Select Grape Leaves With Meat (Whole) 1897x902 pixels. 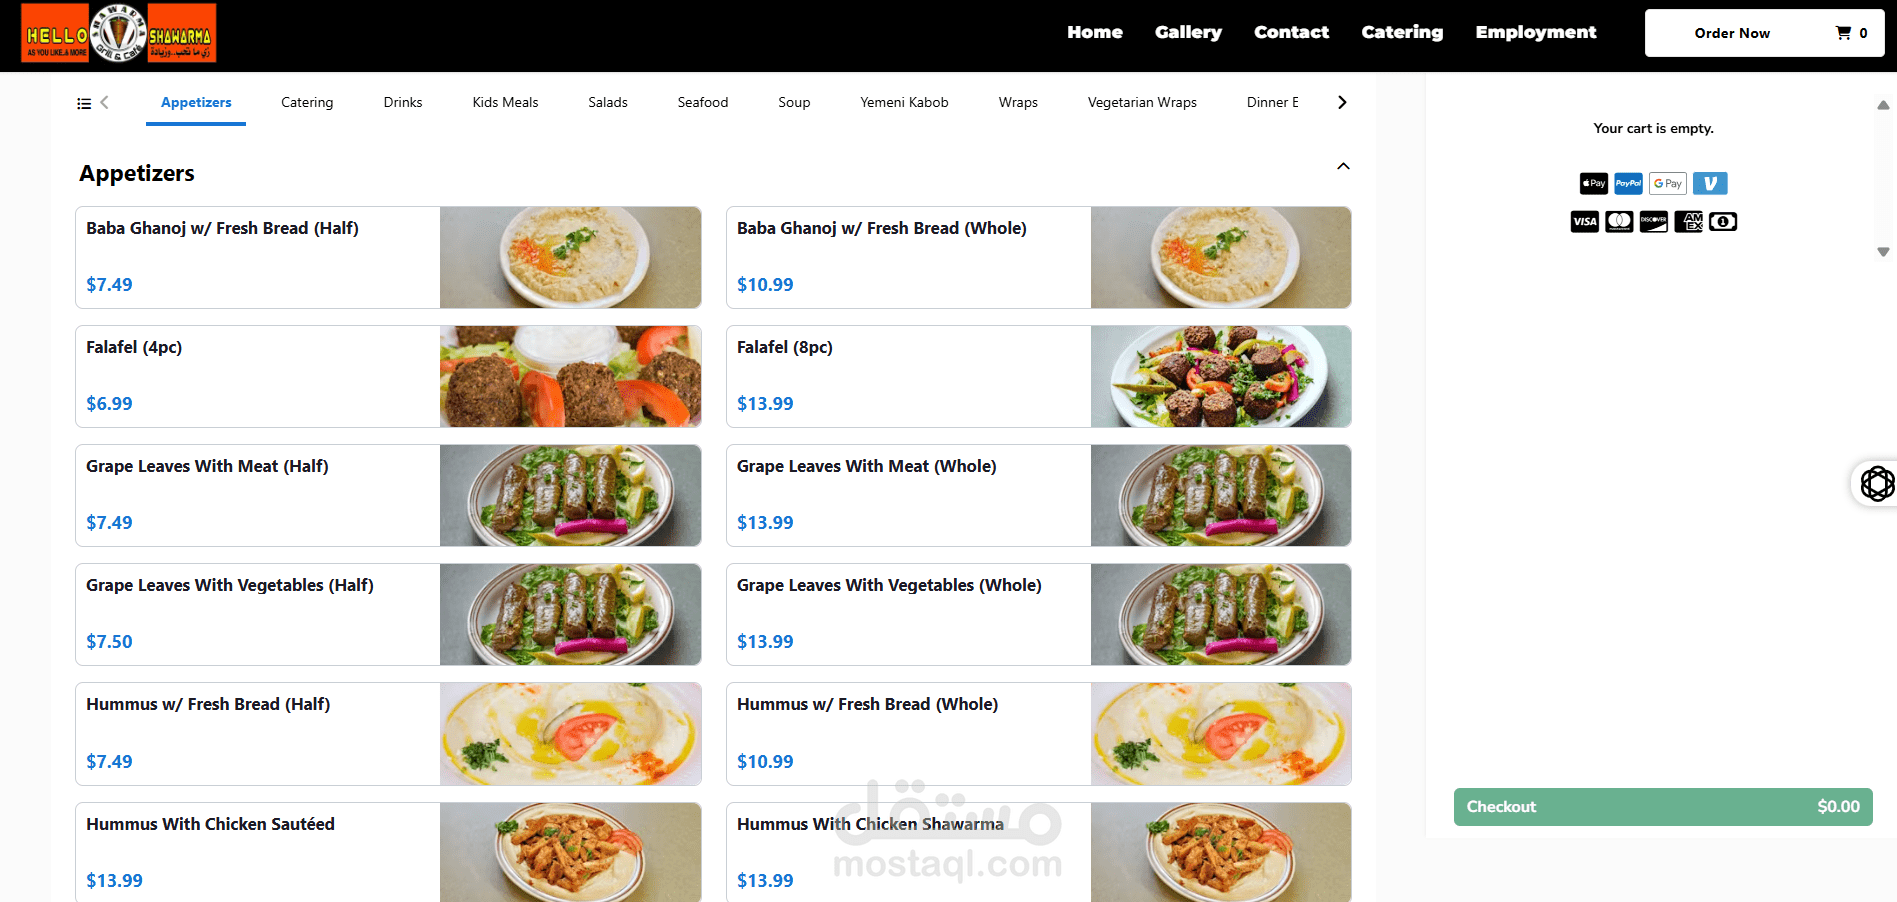click(1039, 495)
